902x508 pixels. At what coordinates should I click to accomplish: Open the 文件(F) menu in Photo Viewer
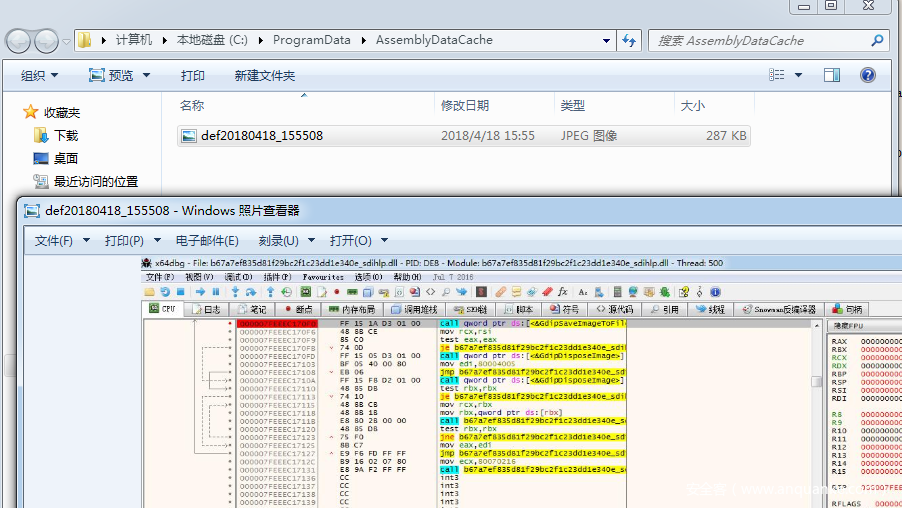pyautogui.click(x=62, y=241)
